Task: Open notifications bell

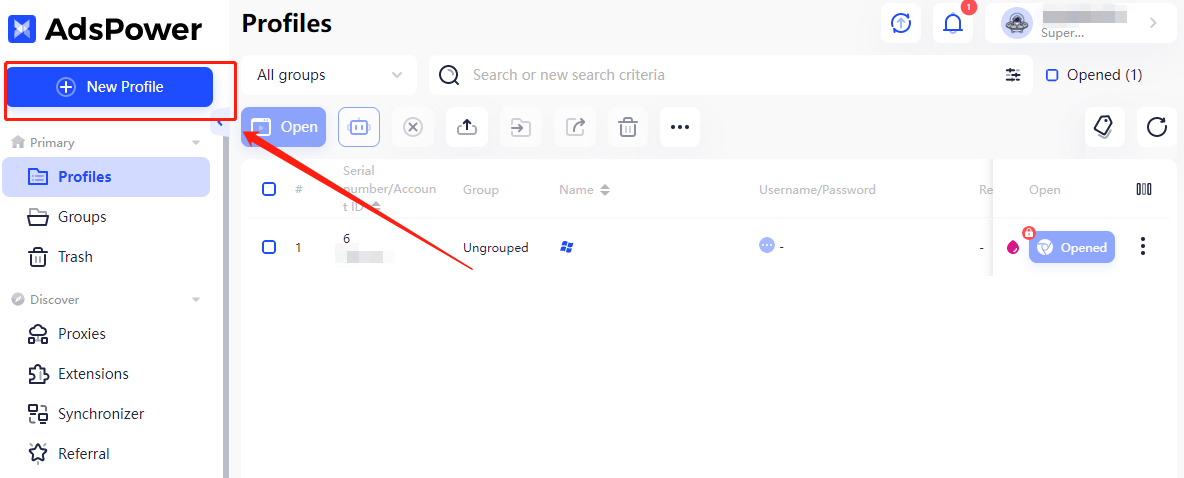Action: click(953, 23)
